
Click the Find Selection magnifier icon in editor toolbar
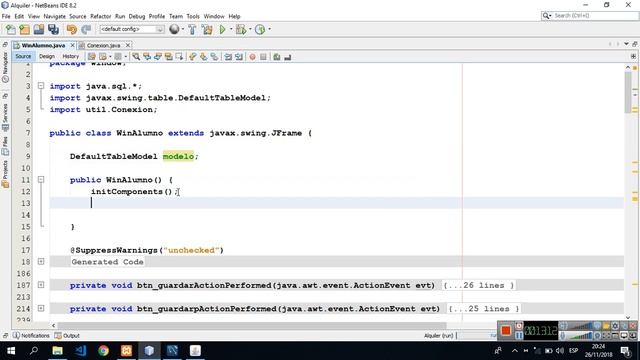point(136,57)
